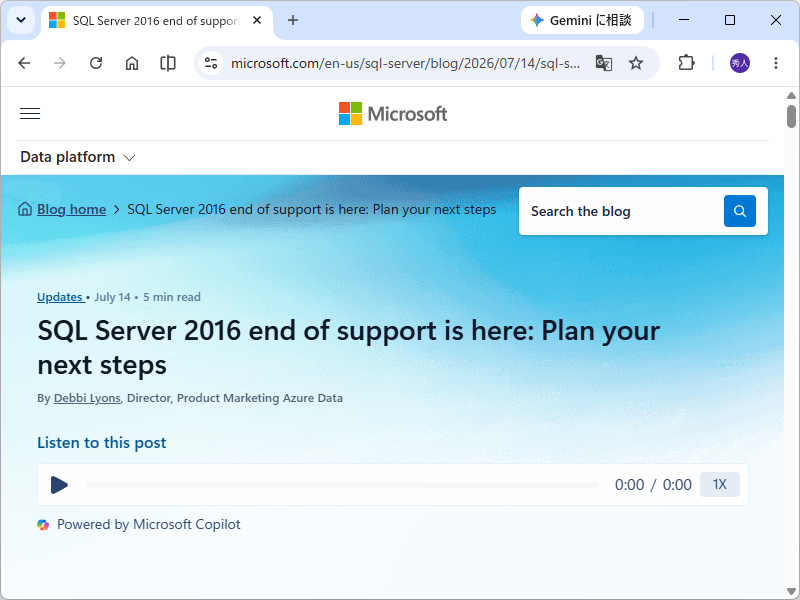Open author Debbi Lyons link
Image resolution: width=800 pixels, height=600 pixels.
[87, 398]
